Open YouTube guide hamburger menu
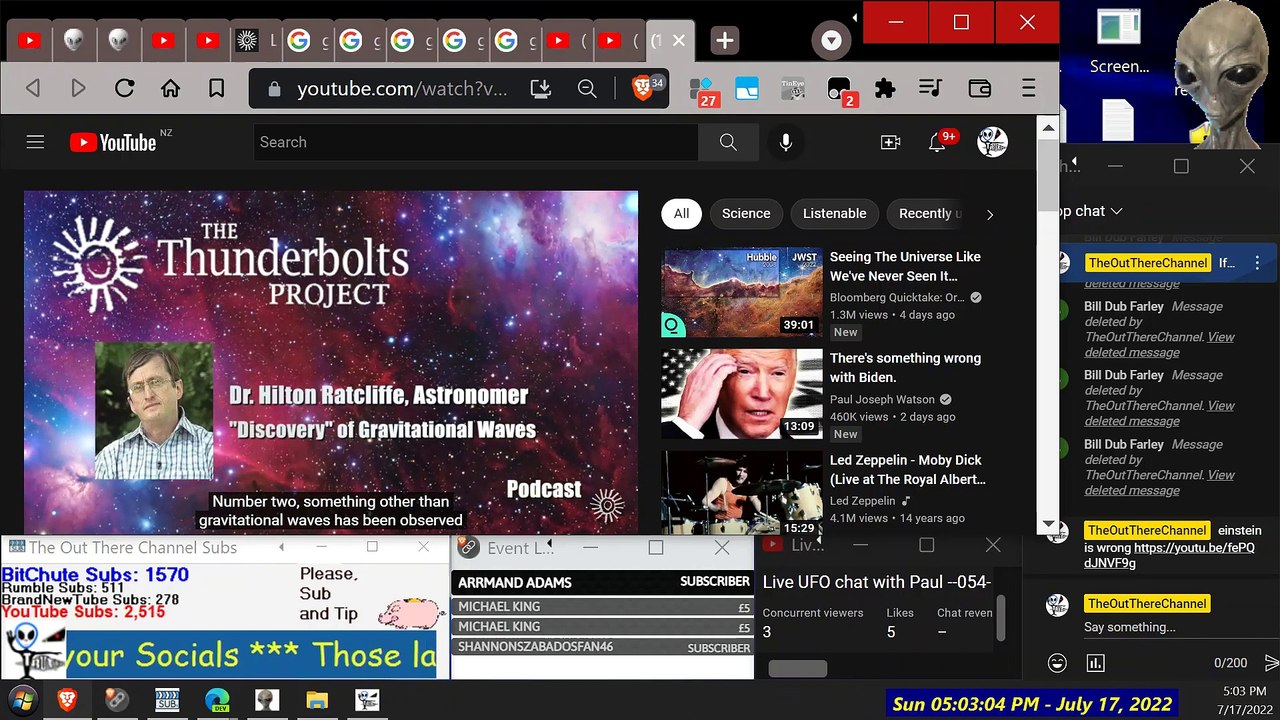The image size is (1280, 720). coord(35,142)
